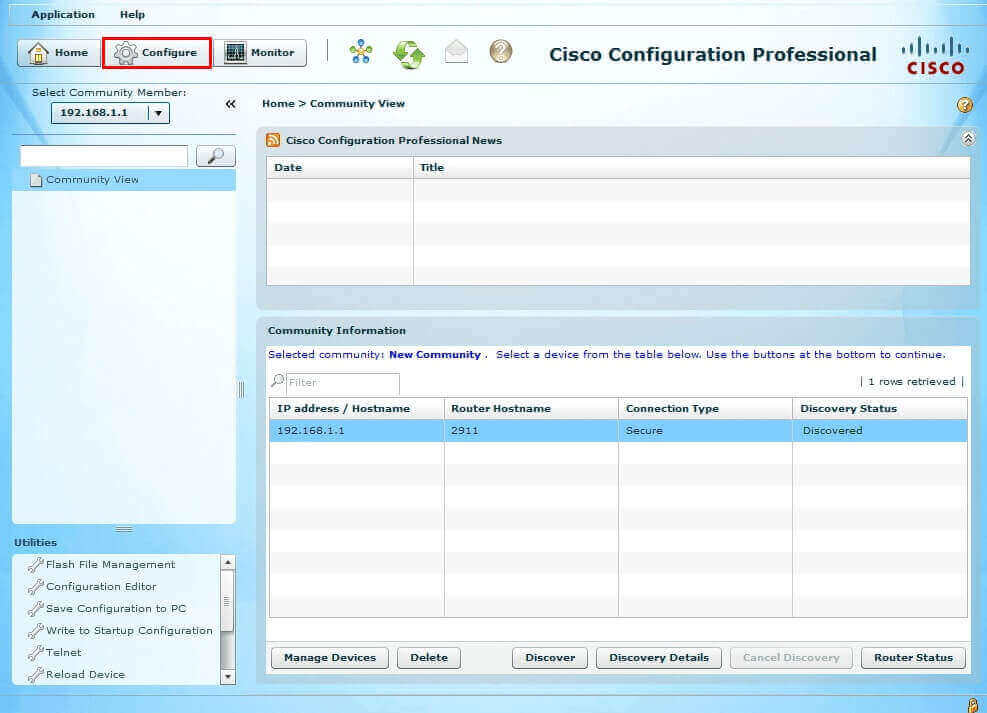Sort by IP address / Hostname column
The width and height of the screenshot is (987, 713).
pyautogui.click(x=357, y=409)
